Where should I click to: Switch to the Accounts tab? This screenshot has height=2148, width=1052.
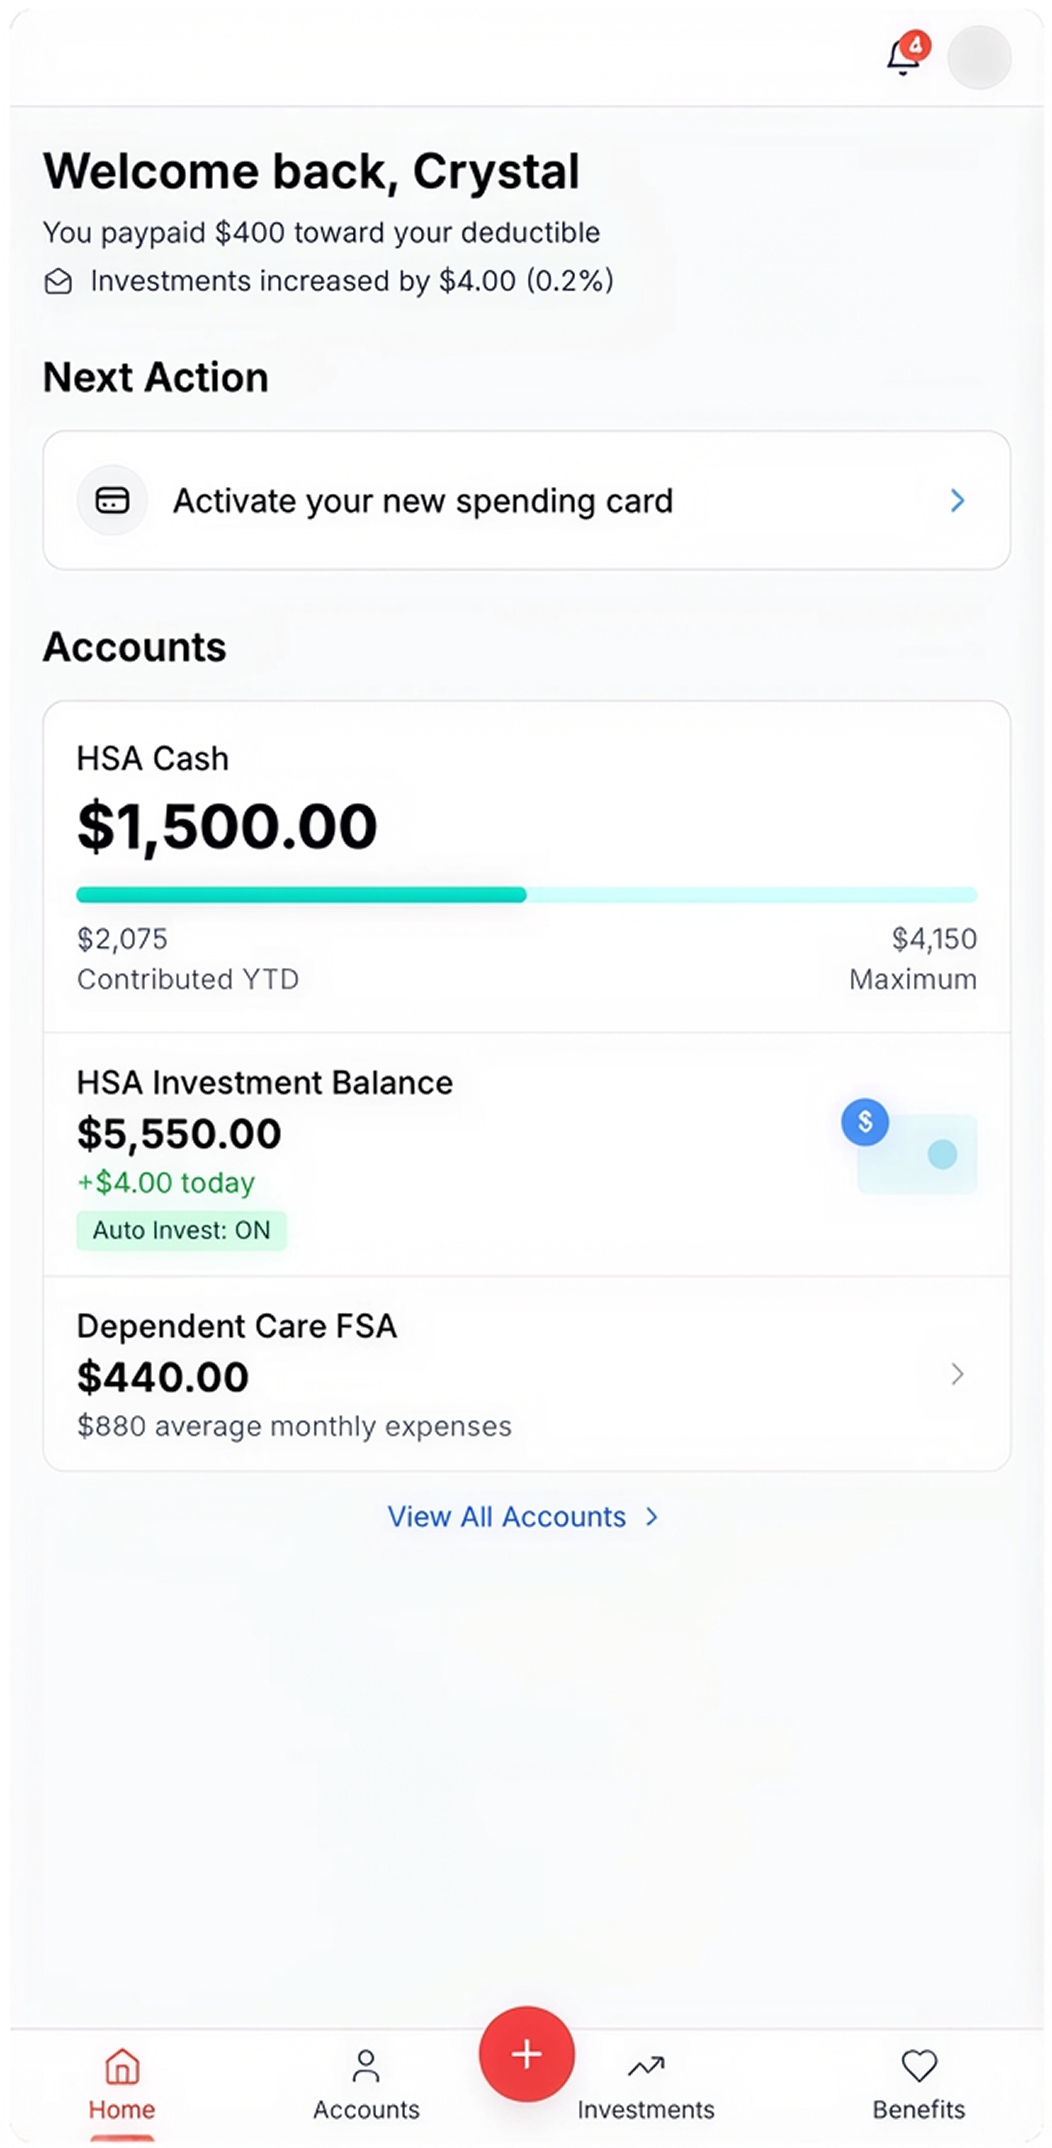point(366,2084)
